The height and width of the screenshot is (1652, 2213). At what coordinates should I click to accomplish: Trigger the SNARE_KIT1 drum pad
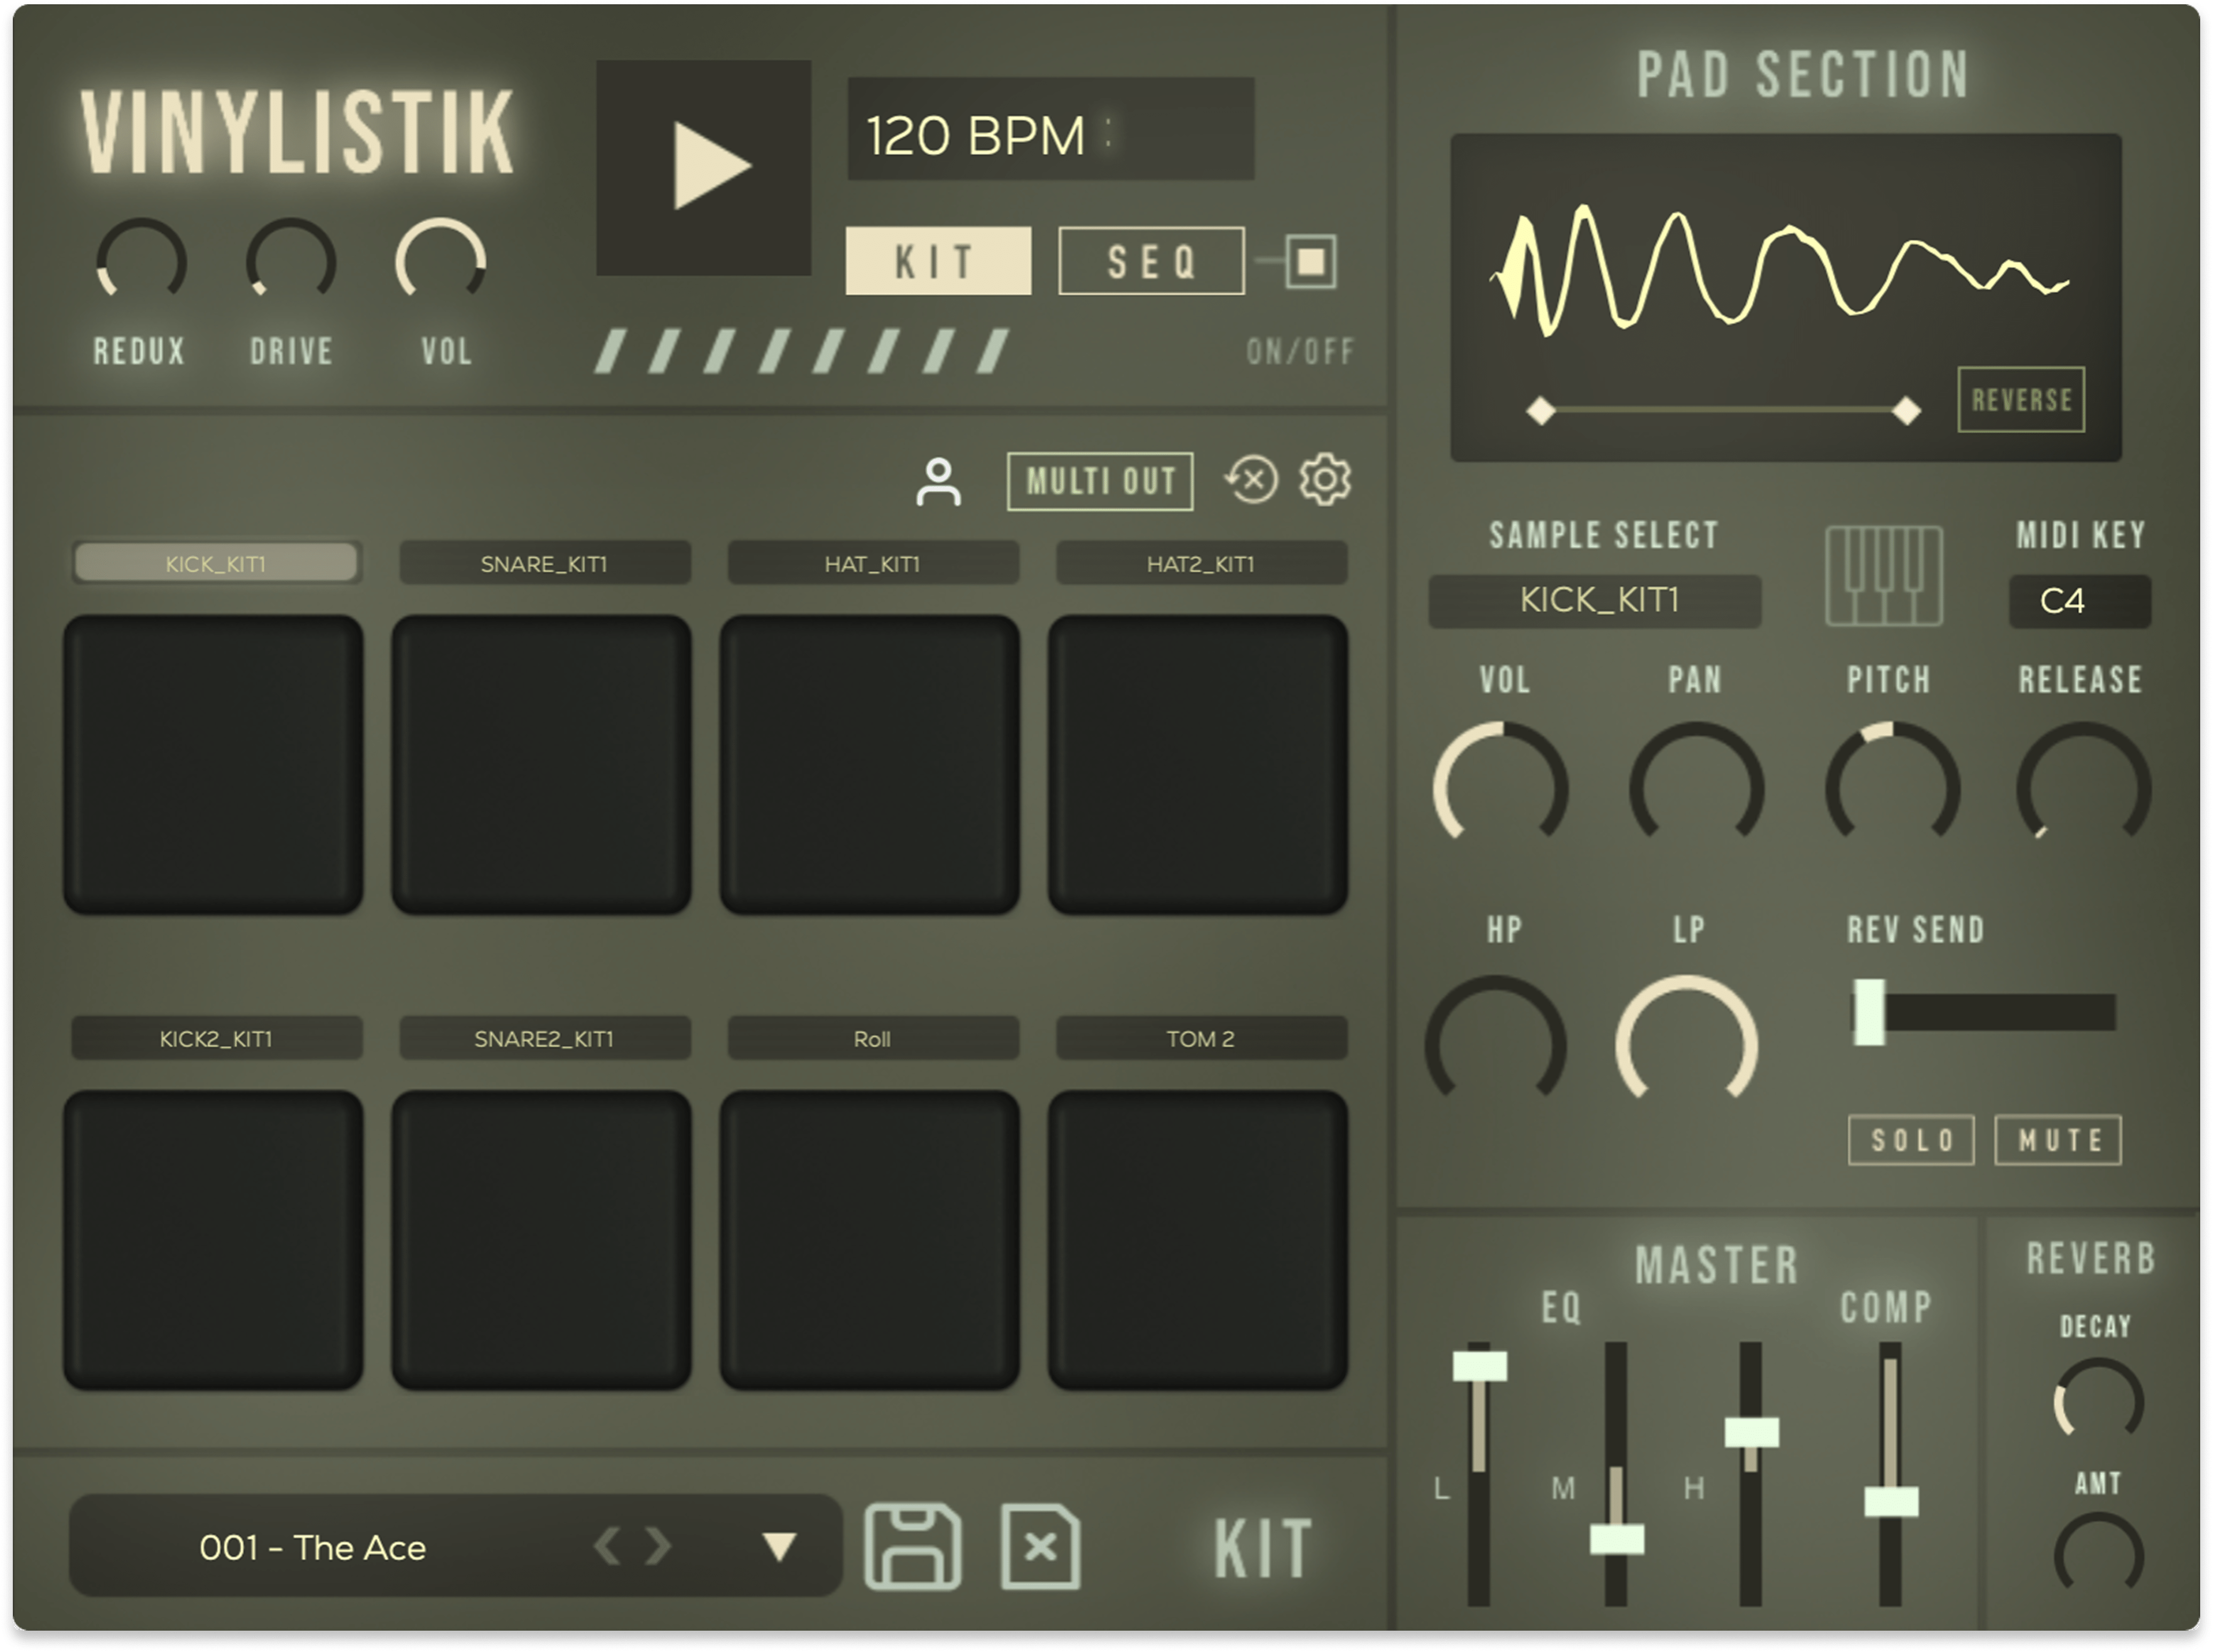pos(541,764)
